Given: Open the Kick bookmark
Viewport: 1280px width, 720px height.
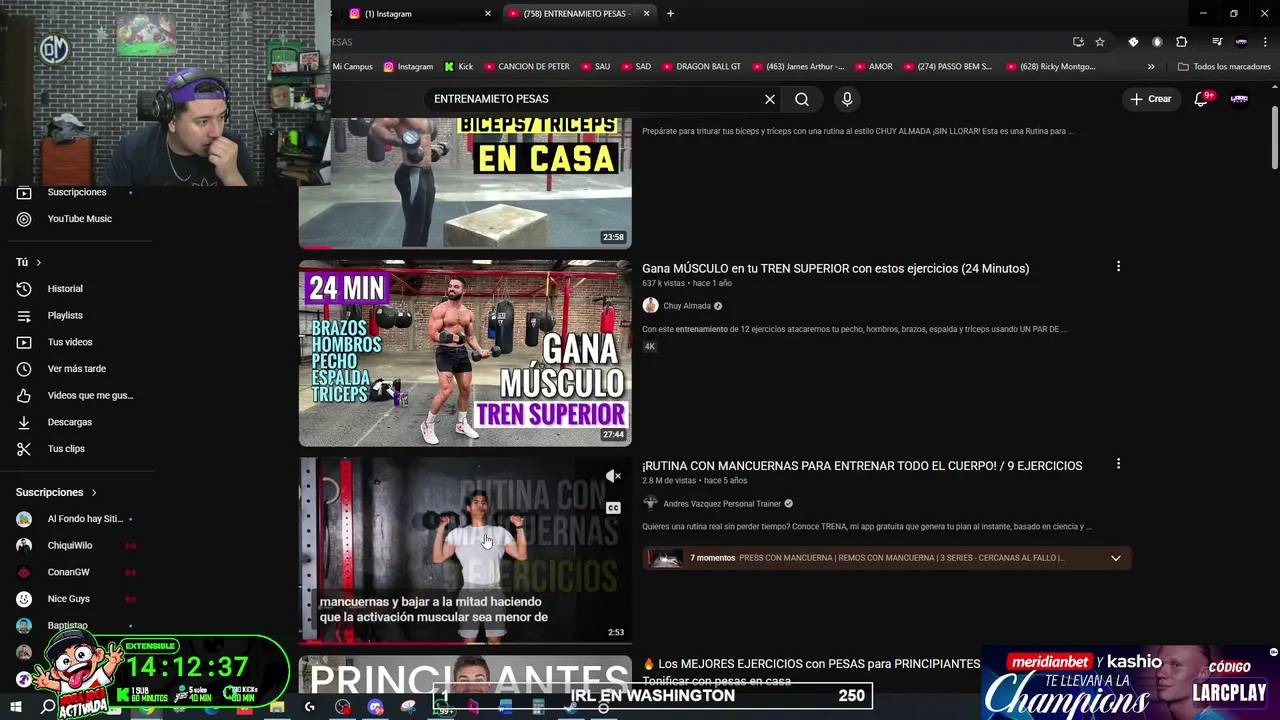Looking at the screenshot, I should pyautogui.click(x=458, y=67).
